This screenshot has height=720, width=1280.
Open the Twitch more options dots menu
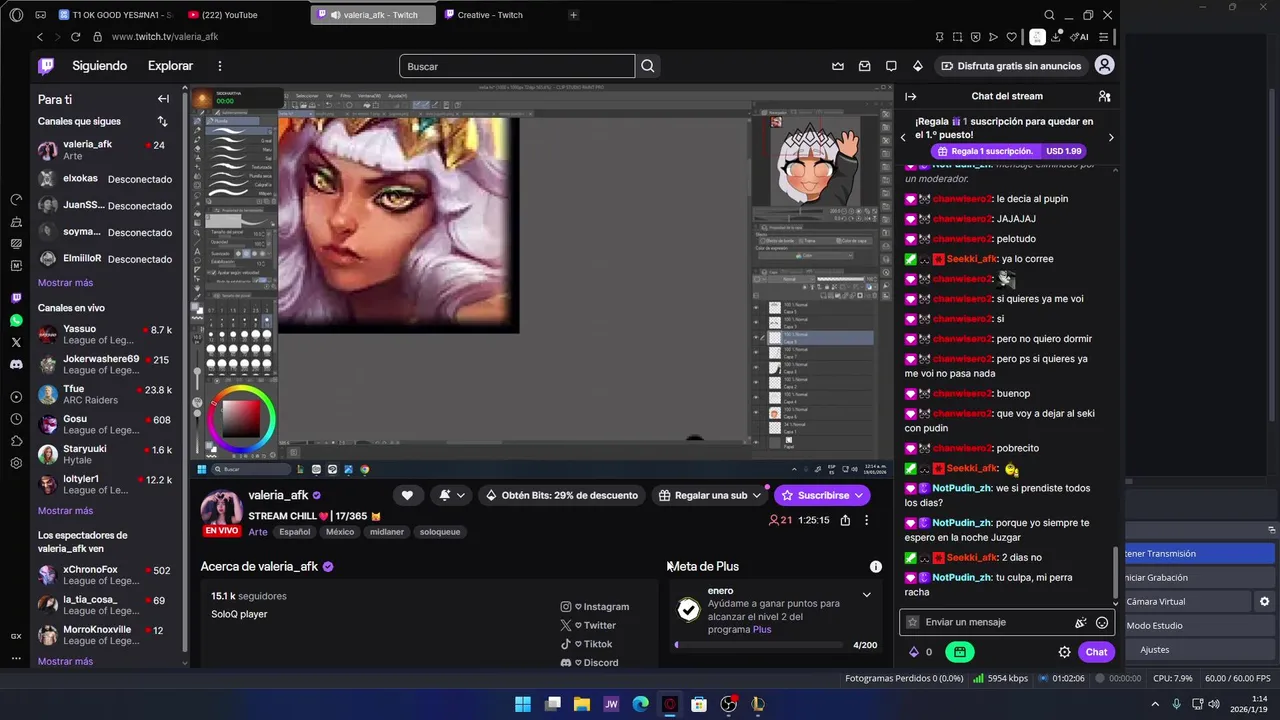click(x=220, y=66)
